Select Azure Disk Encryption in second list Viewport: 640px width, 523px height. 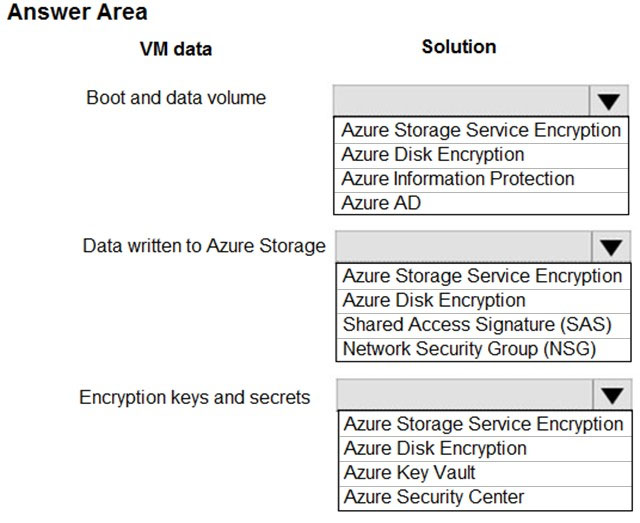point(483,301)
